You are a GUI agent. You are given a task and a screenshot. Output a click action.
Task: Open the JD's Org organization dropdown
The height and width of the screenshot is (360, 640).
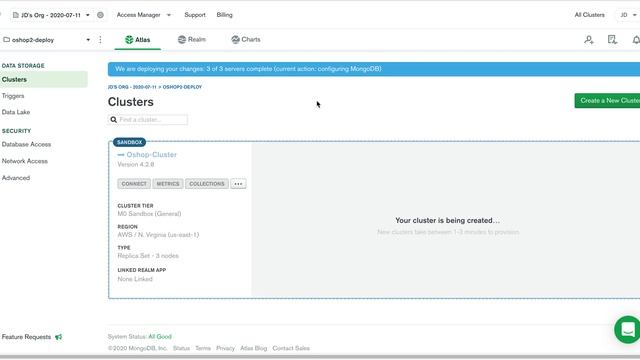(51, 15)
